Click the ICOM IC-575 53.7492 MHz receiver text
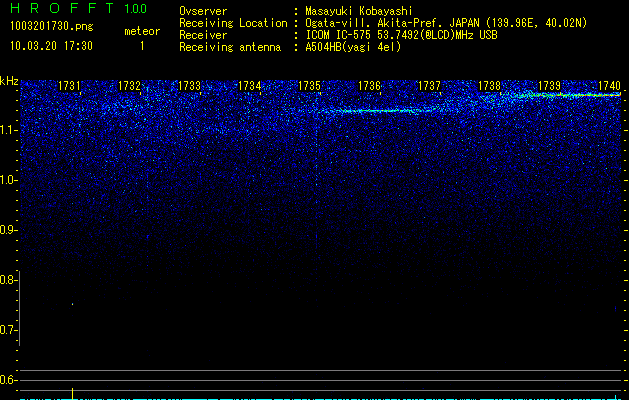 tap(401, 35)
